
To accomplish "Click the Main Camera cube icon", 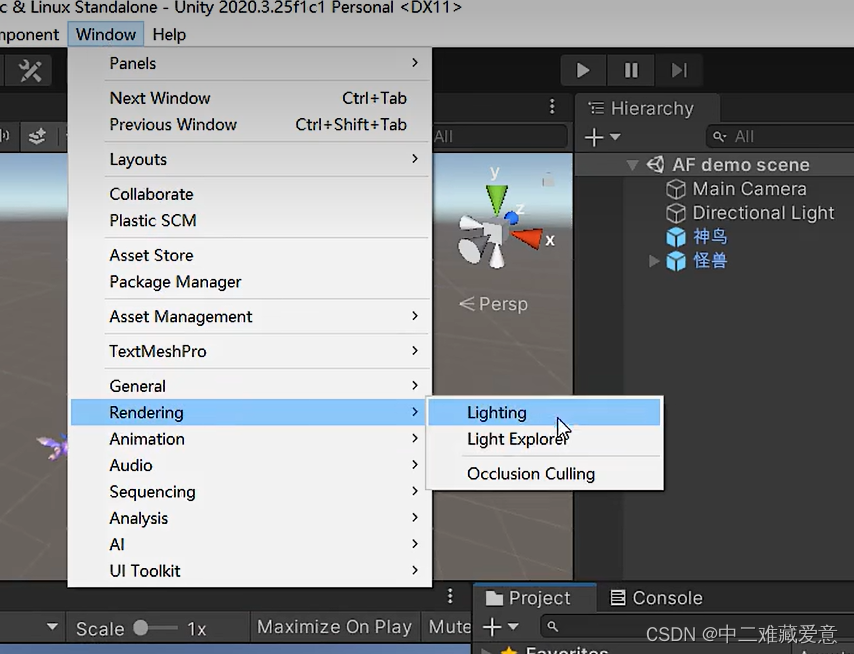I will pyautogui.click(x=676, y=189).
